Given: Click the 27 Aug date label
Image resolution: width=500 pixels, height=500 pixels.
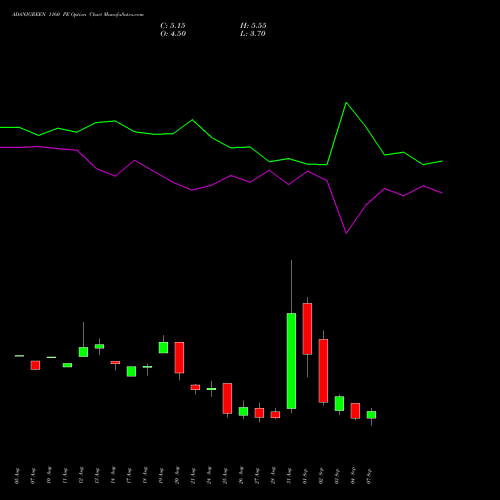Looking at the screenshot, I should [257, 476].
